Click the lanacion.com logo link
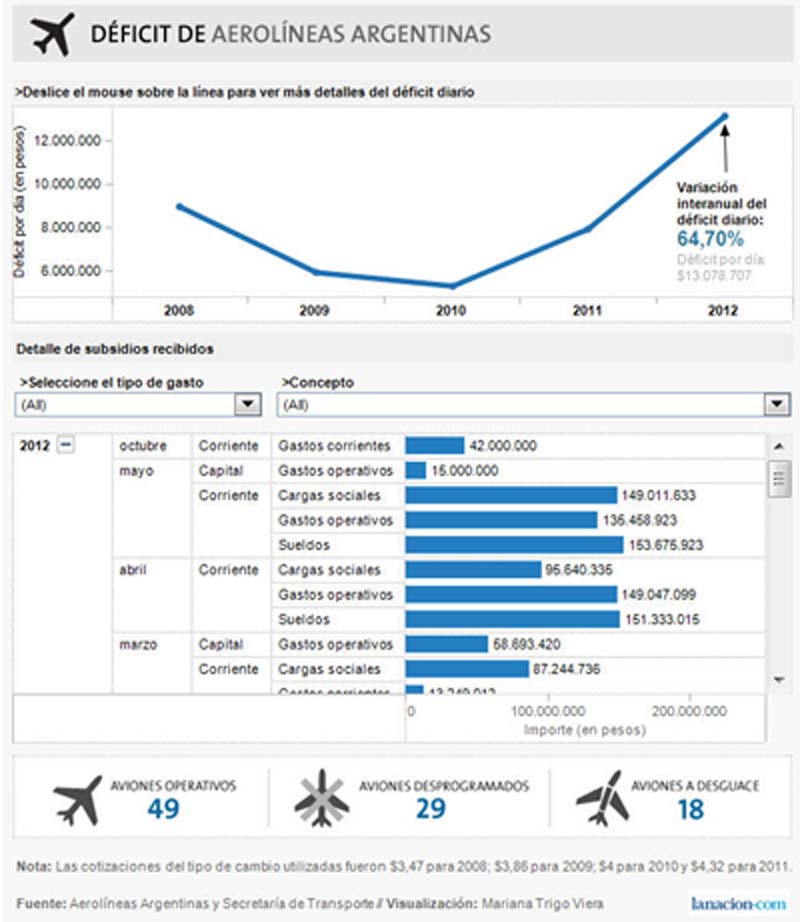Screen dimensions: 800x922 pyautogui.click(x=738, y=903)
